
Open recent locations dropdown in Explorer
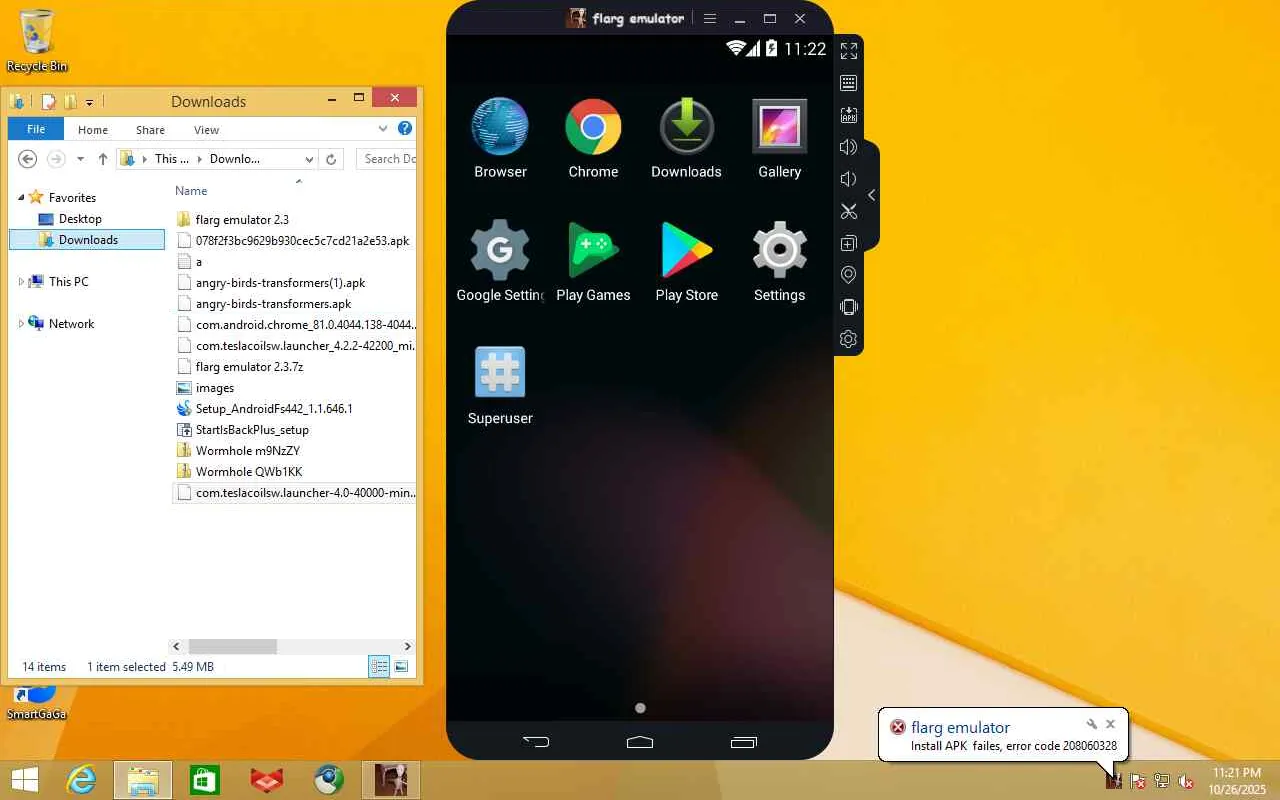[x=80, y=159]
